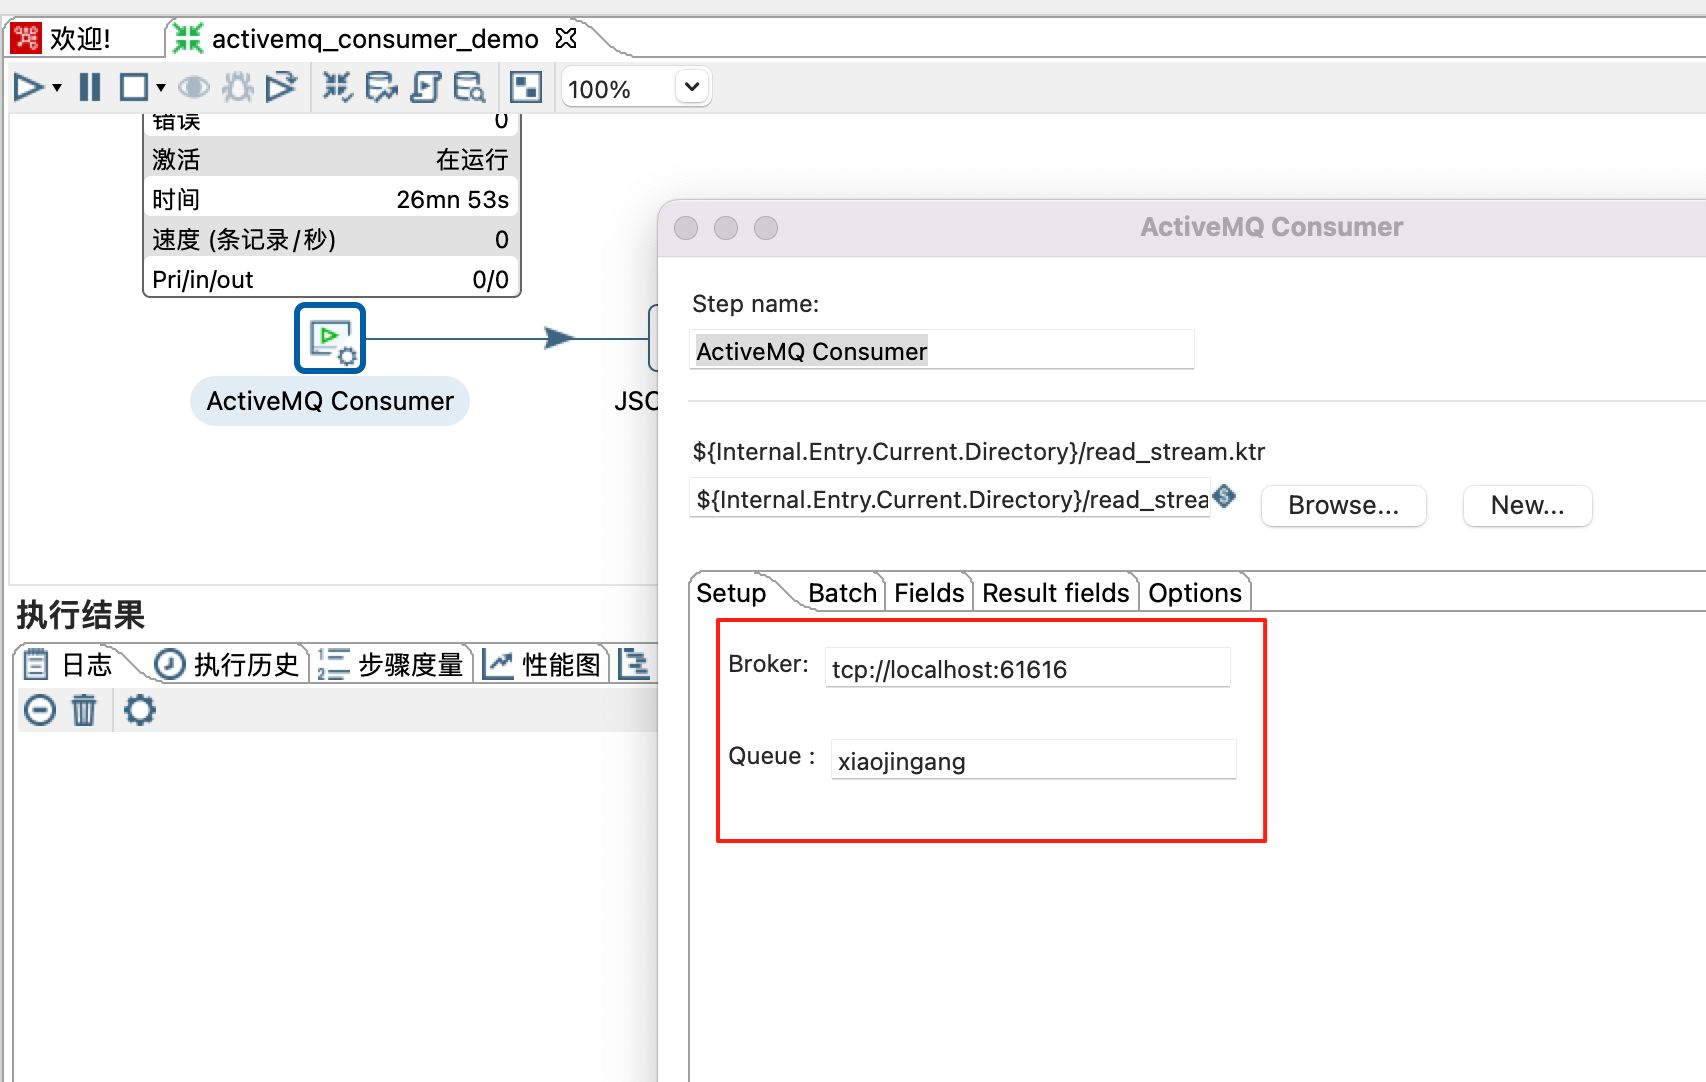The image size is (1706, 1082).
Task: Debug the transformation with the bug icon
Action: 238,88
